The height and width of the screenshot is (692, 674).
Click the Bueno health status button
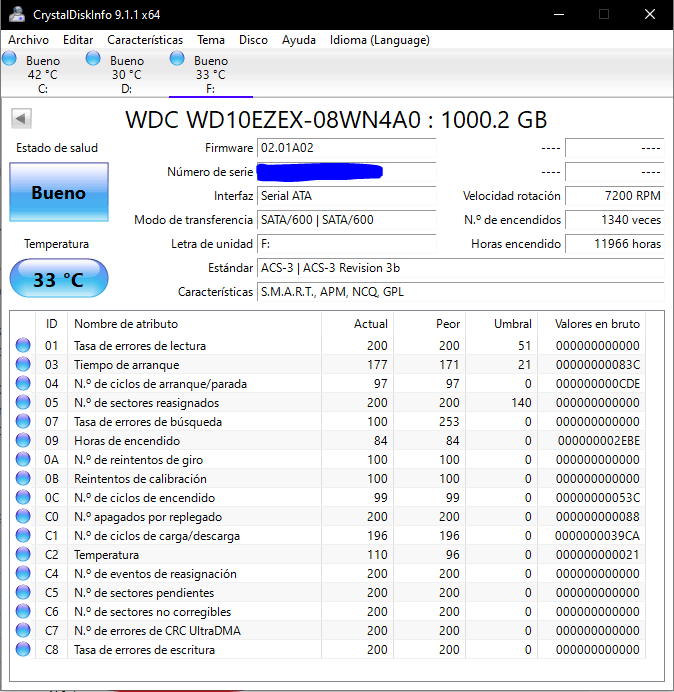click(59, 192)
